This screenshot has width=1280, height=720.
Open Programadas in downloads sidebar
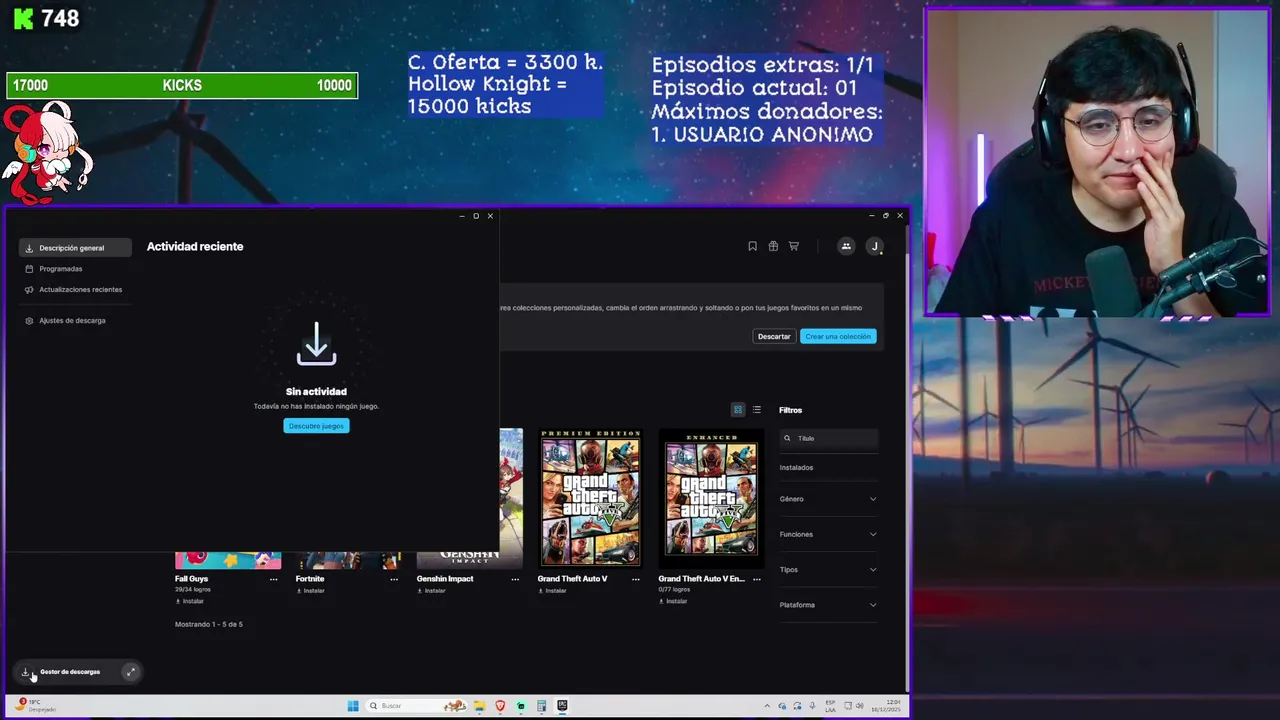click(x=61, y=269)
